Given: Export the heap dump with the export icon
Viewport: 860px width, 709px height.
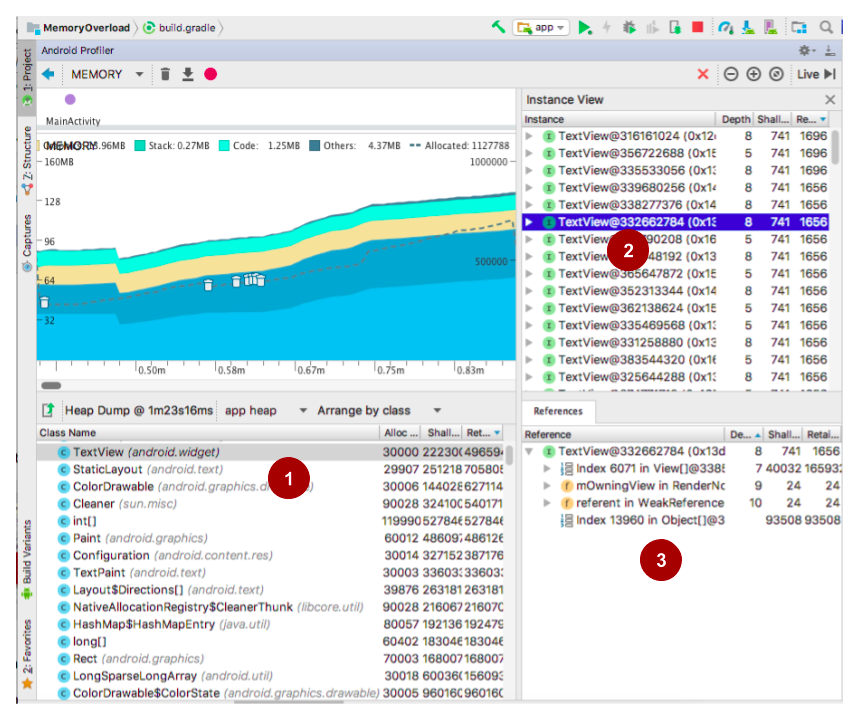Looking at the screenshot, I should click(x=49, y=410).
